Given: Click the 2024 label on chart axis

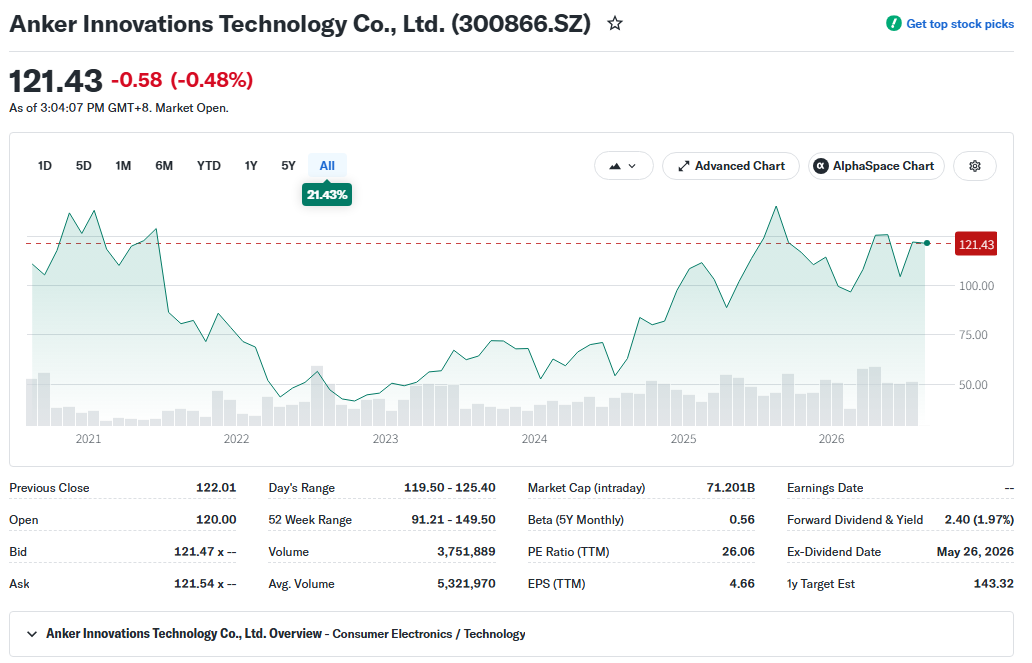Looking at the screenshot, I should pyautogui.click(x=534, y=439).
